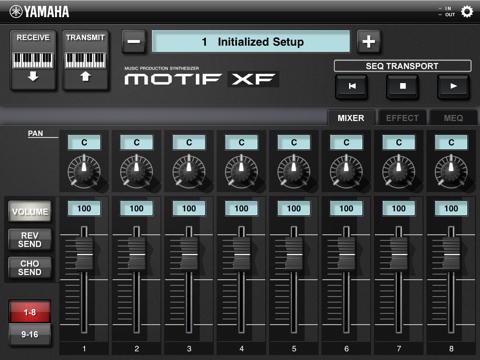Select volume value 100 of part 1

84,208
